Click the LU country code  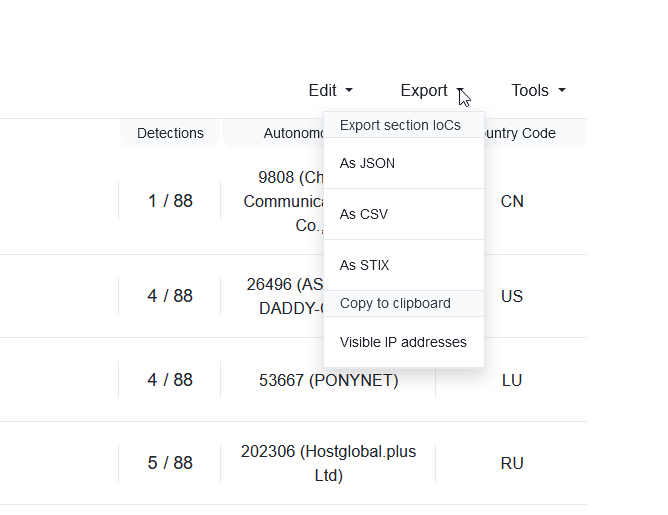coord(512,380)
